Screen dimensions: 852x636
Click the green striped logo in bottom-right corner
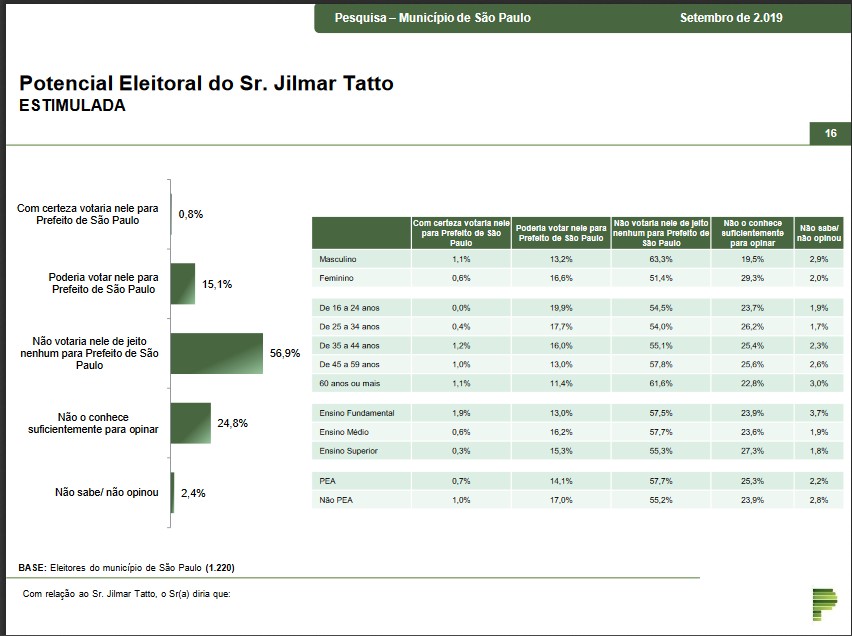824,605
